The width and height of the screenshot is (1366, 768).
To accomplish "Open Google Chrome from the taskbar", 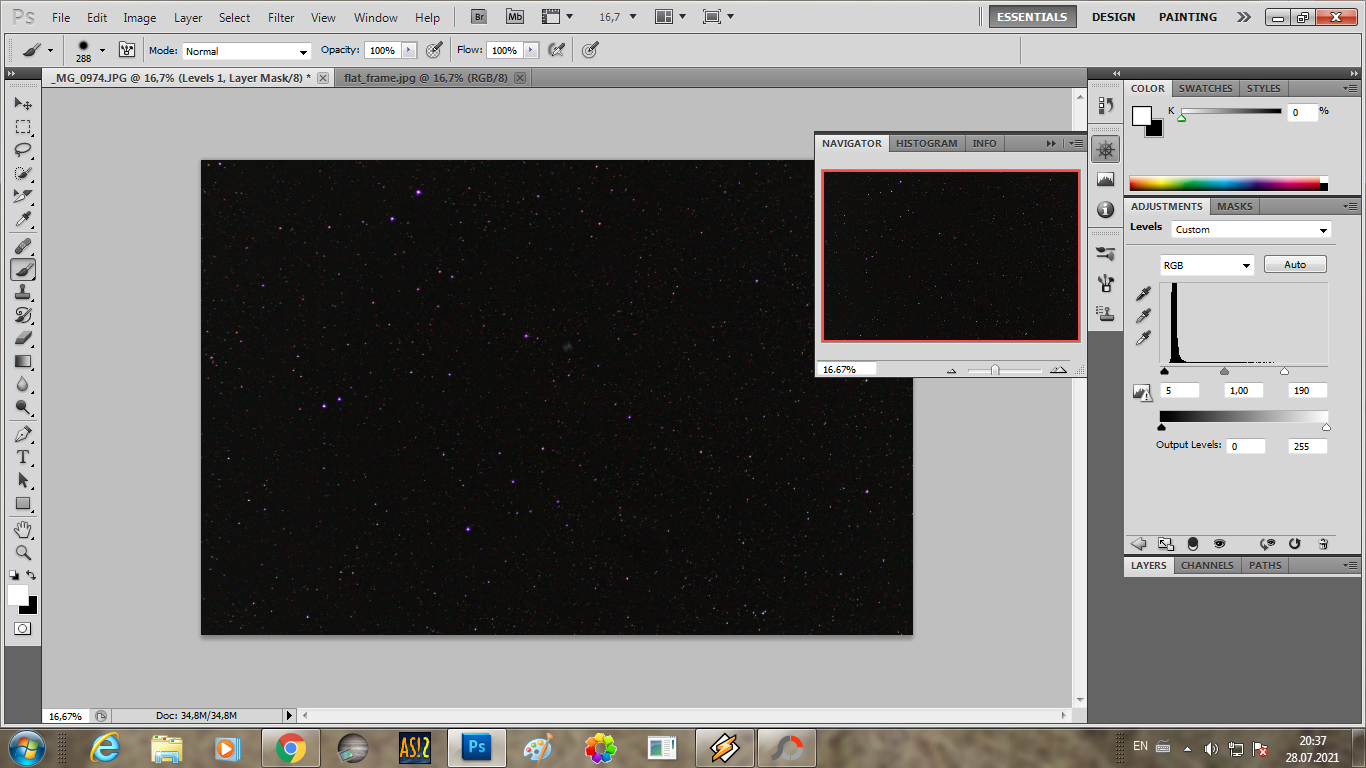I will click(x=291, y=747).
